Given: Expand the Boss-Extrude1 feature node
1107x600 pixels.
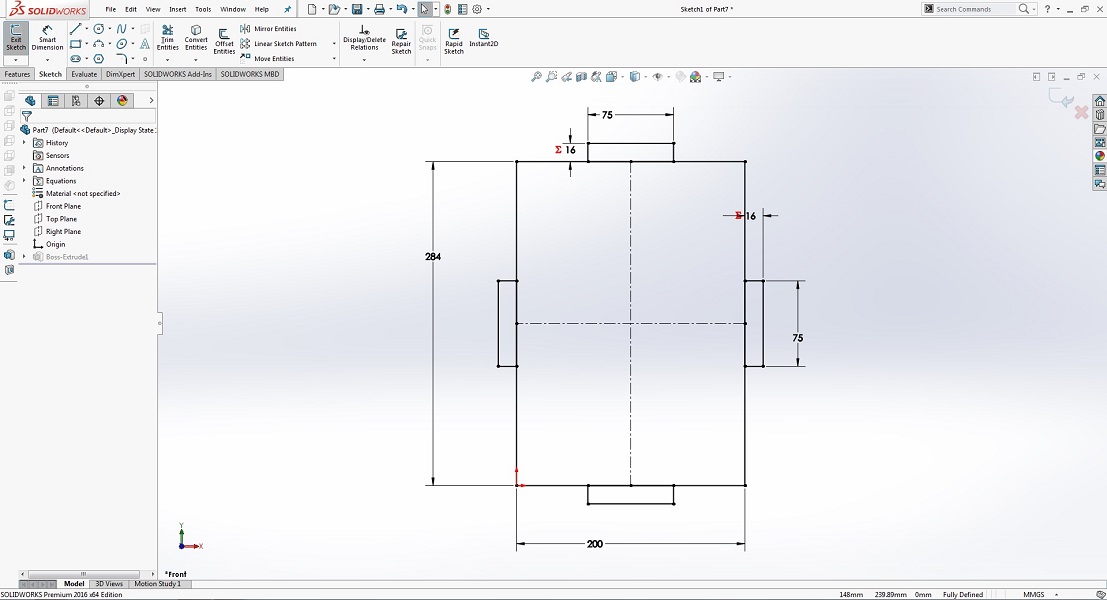Looking at the screenshot, I should [24, 257].
